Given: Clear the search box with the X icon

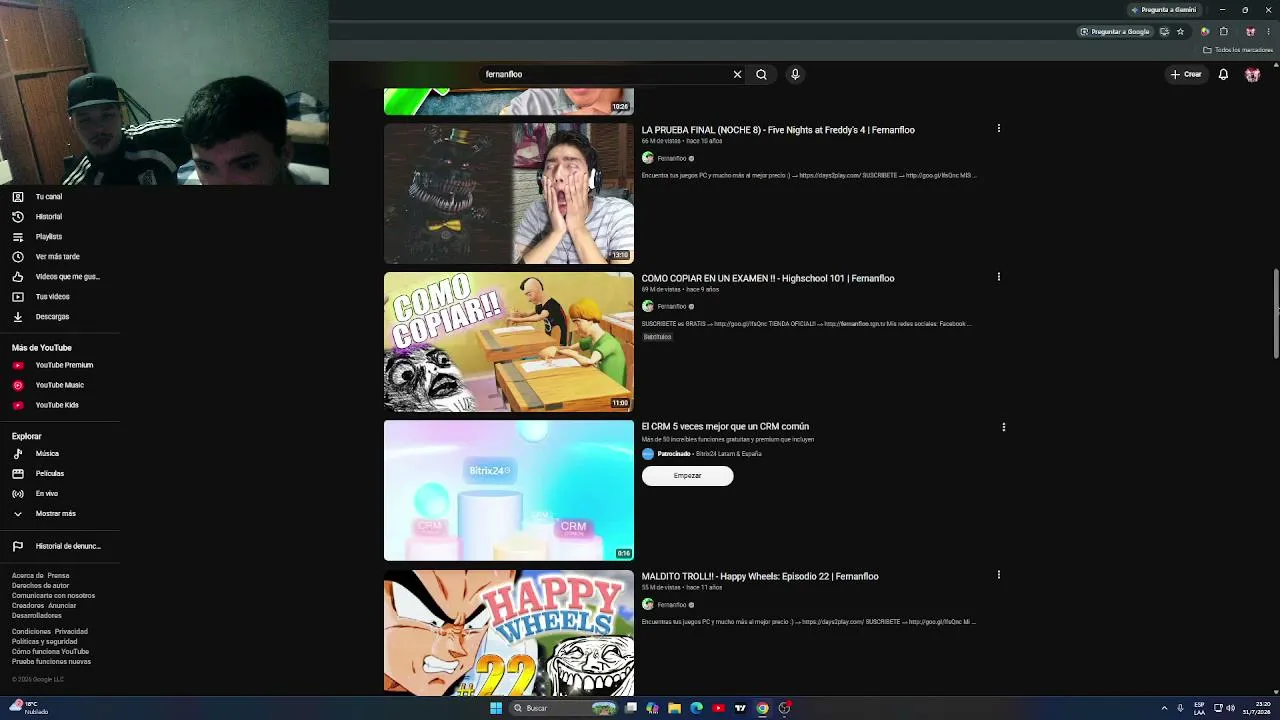Looking at the screenshot, I should coord(737,74).
